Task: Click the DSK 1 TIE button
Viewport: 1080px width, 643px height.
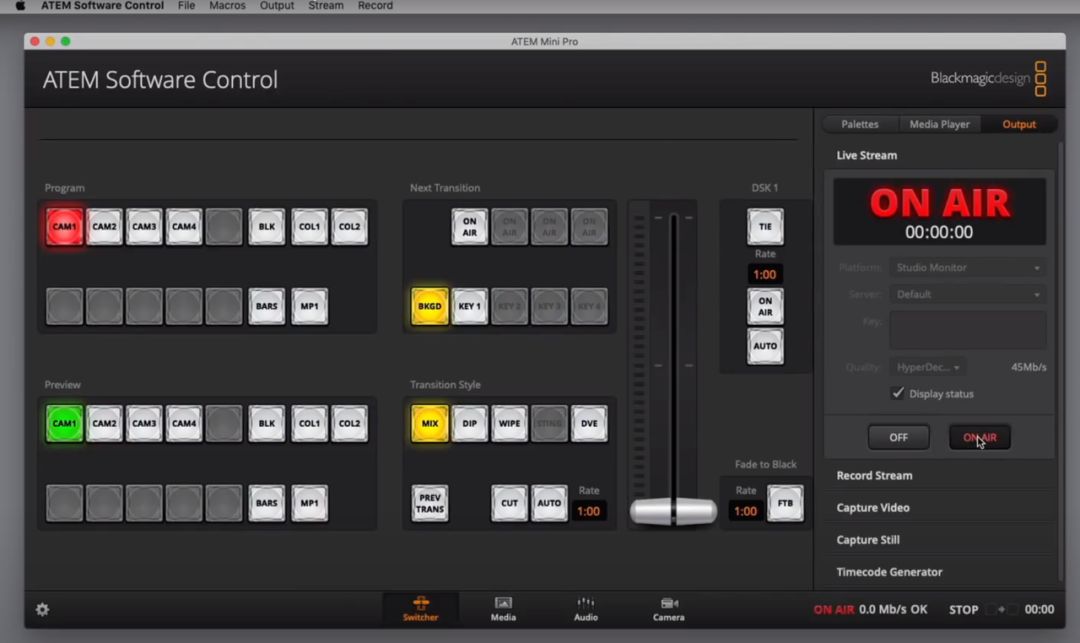Action: point(765,226)
